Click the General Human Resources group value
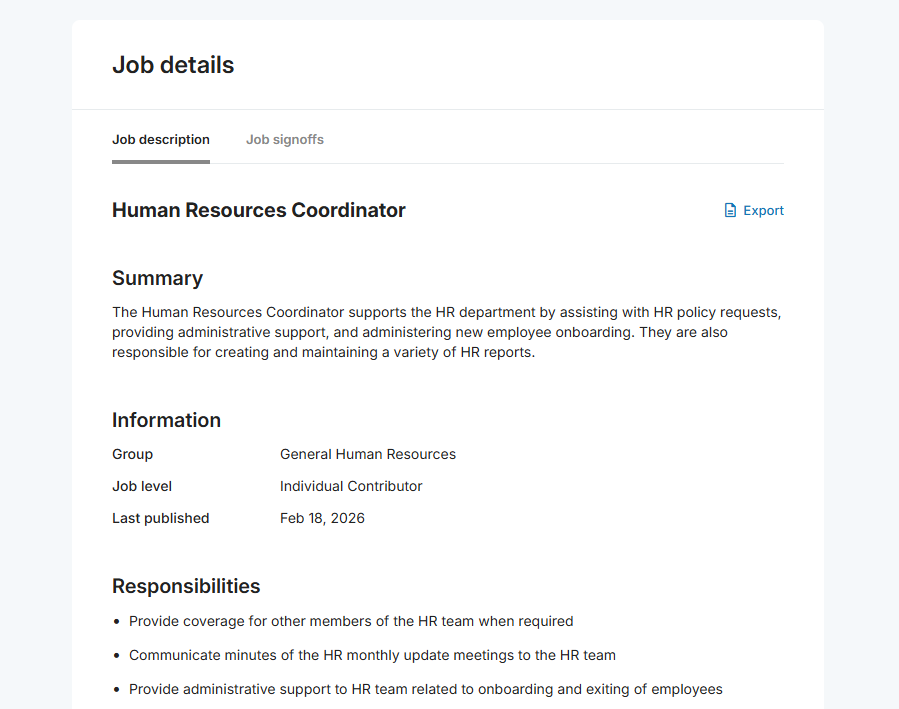The width and height of the screenshot is (899, 709). 367,454
